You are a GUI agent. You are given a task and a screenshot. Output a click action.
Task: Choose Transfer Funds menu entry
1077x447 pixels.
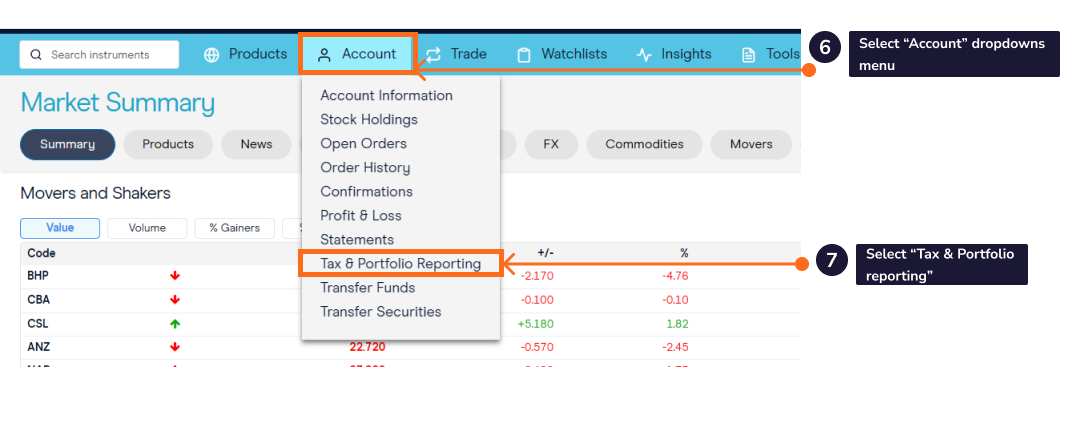pos(367,288)
